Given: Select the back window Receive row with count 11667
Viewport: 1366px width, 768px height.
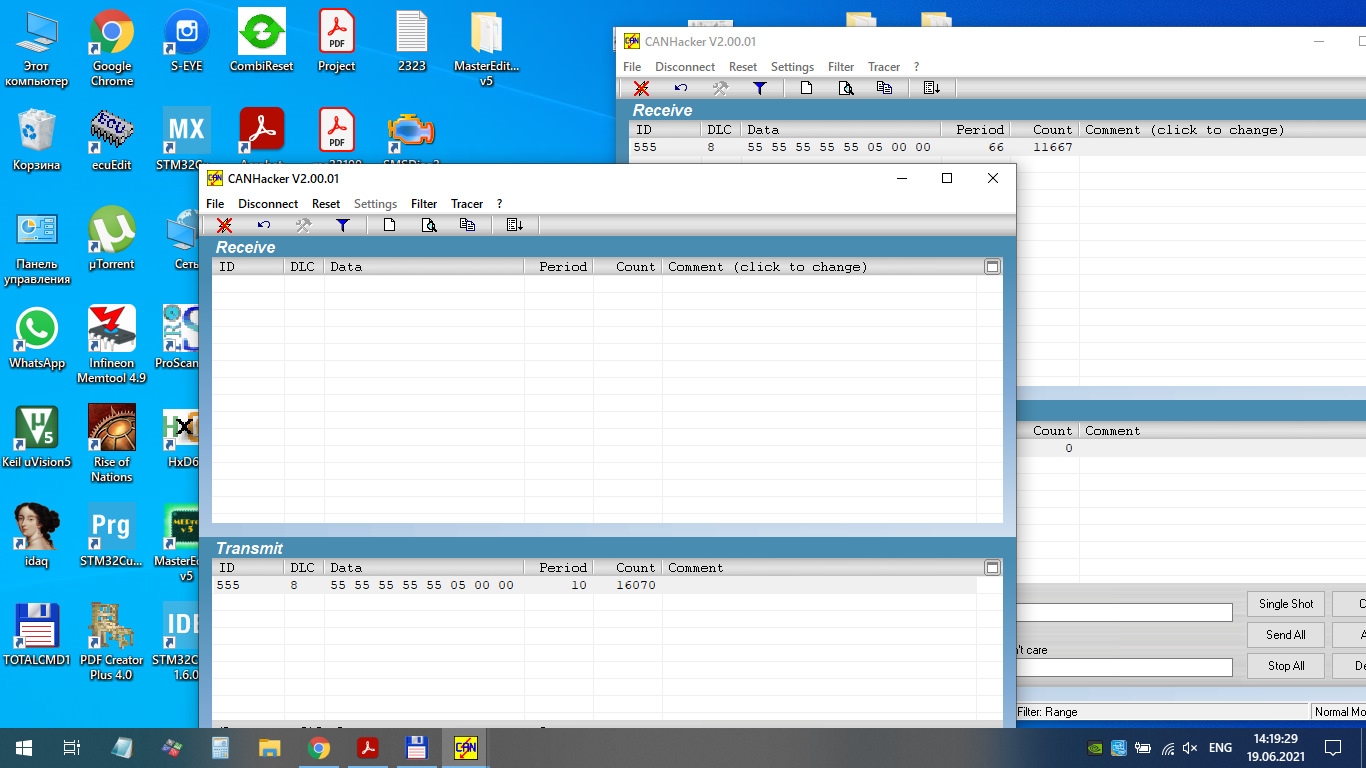Looking at the screenshot, I should tap(997, 147).
